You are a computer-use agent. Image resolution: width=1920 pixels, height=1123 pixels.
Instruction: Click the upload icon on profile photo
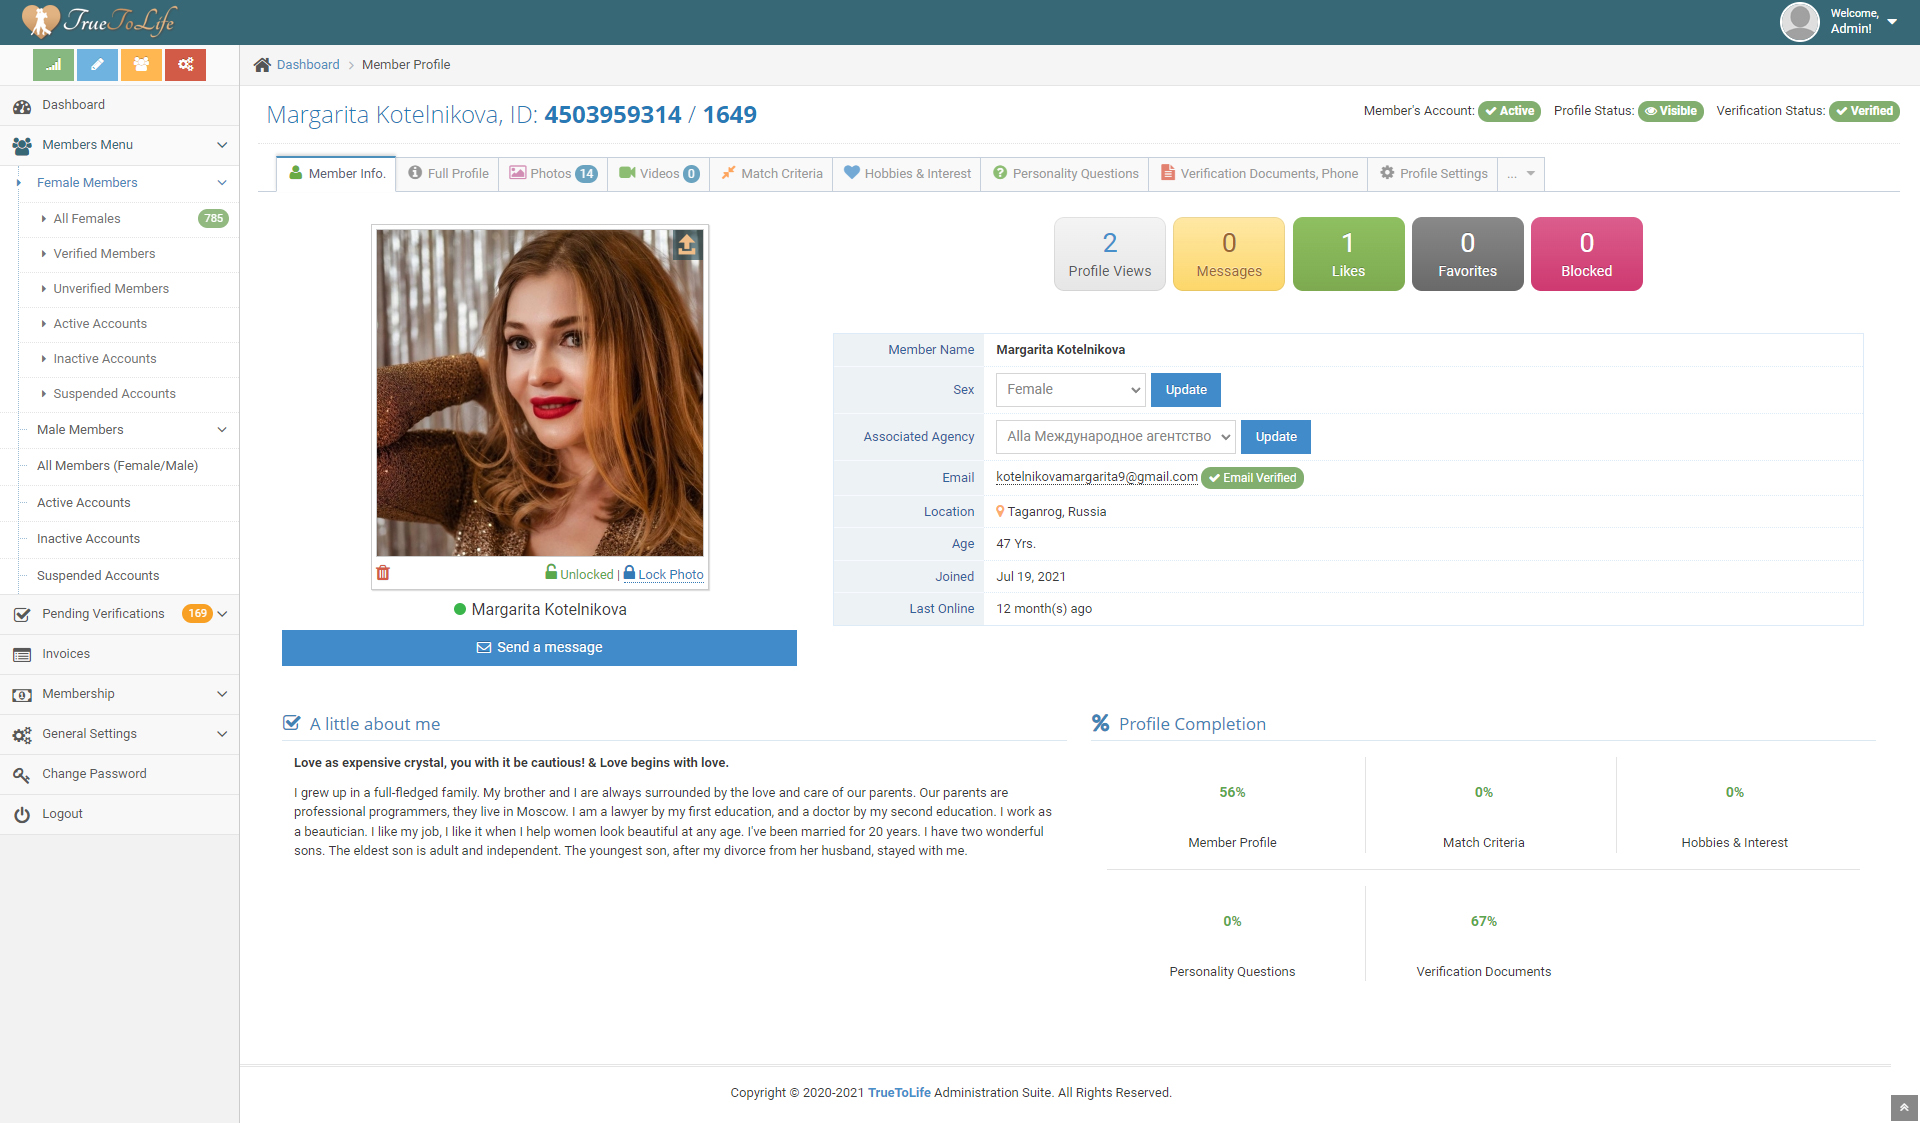[x=687, y=245]
